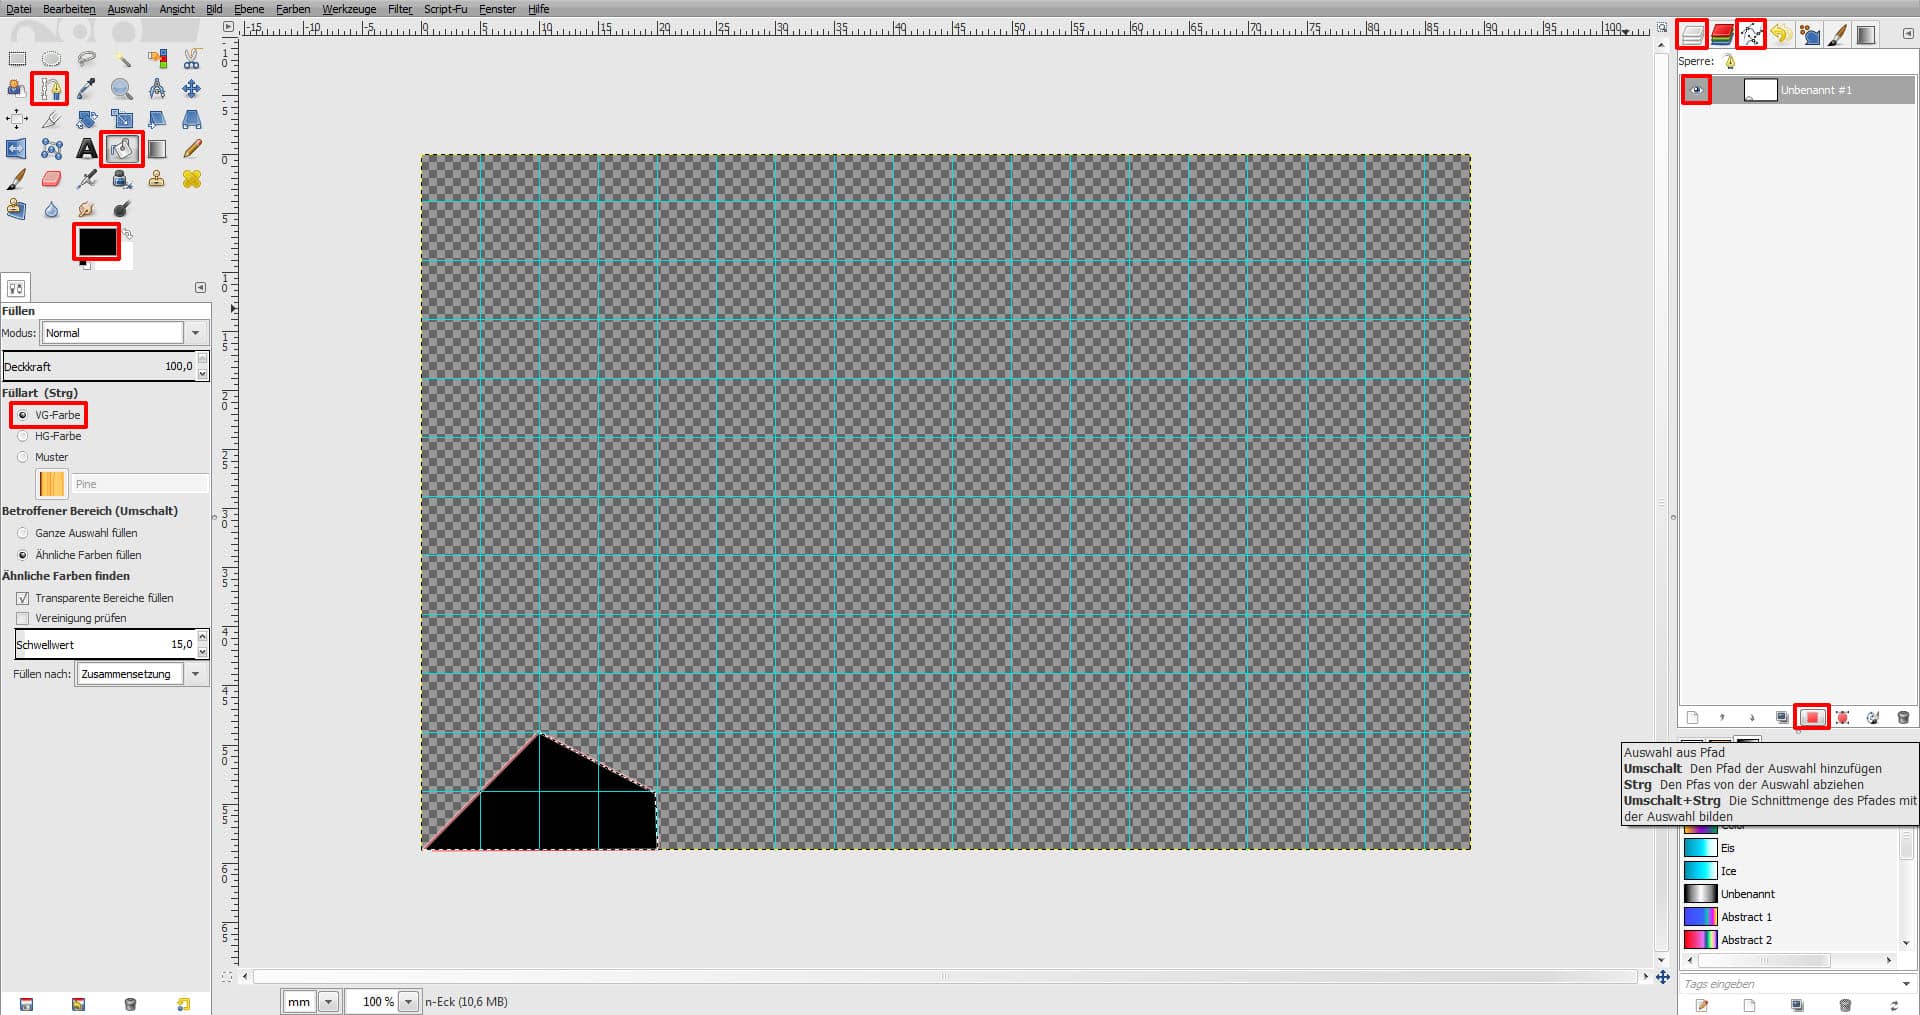Select the Paths tool (Pfade)
This screenshot has width=1920, height=1015.
(50, 88)
